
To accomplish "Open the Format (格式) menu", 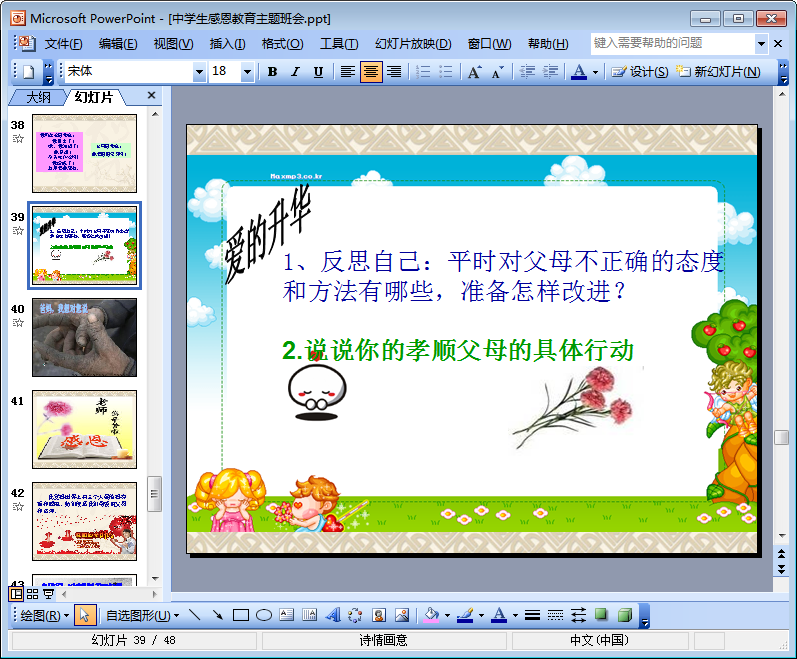I will pos(282,44).
